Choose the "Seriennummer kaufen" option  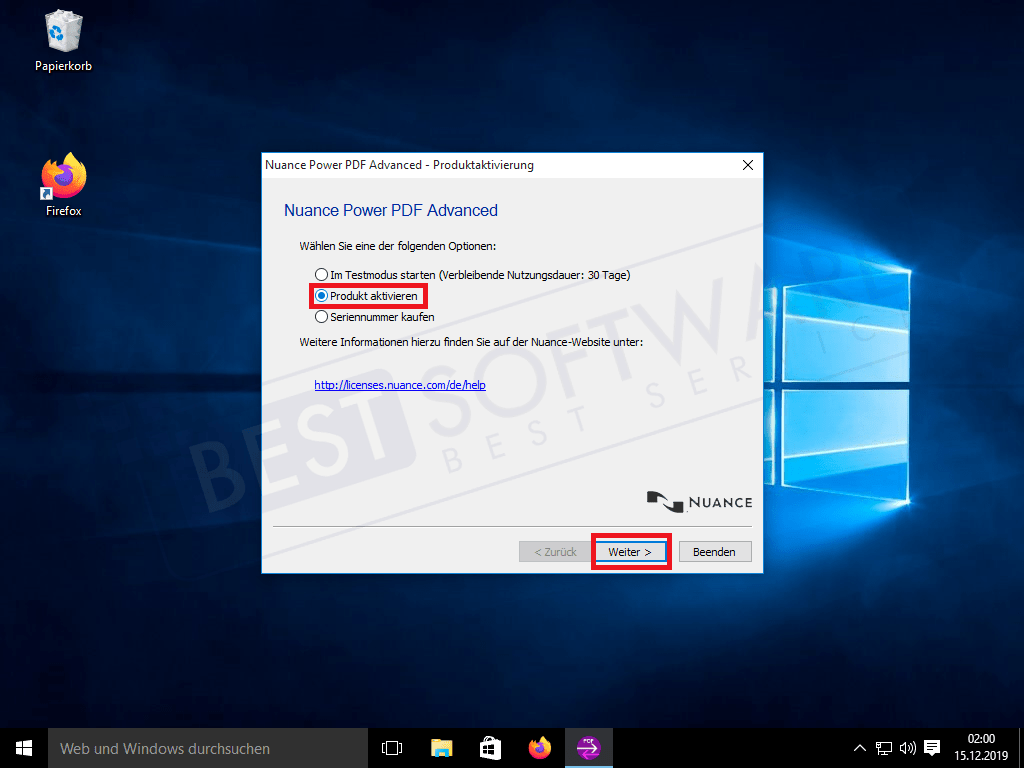321,317
